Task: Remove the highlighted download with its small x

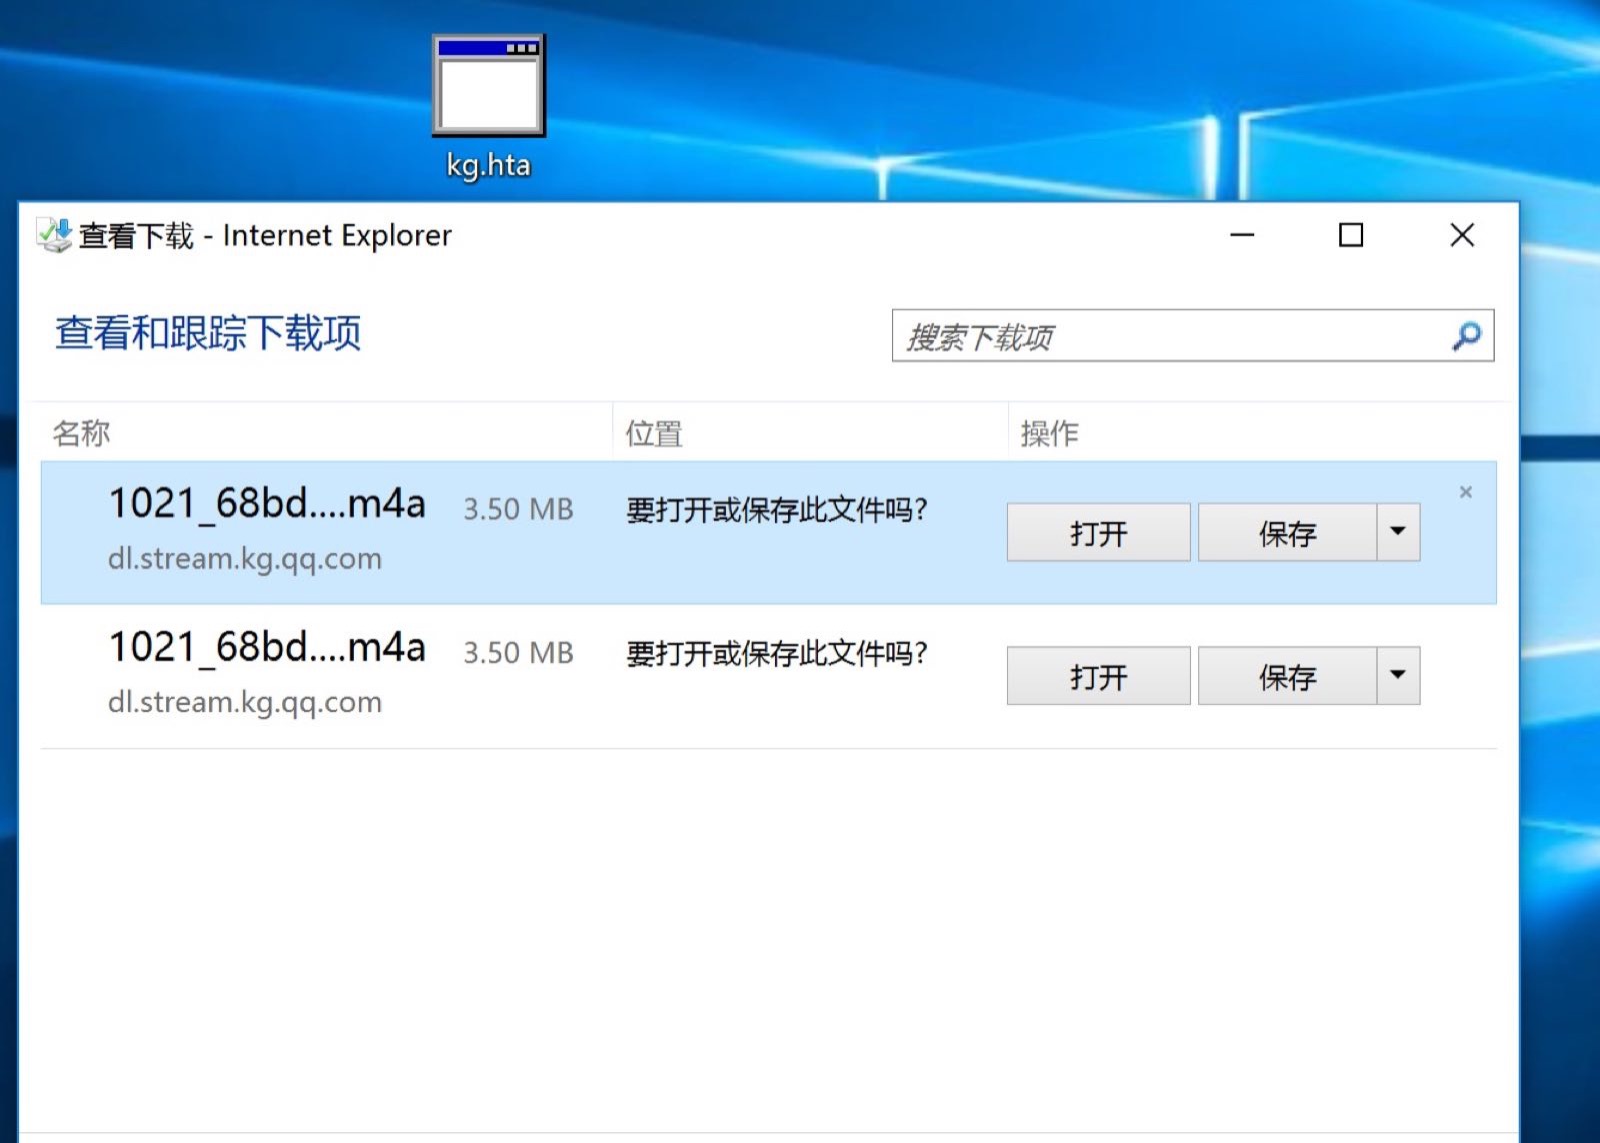Action: (x=1465, y=492)
